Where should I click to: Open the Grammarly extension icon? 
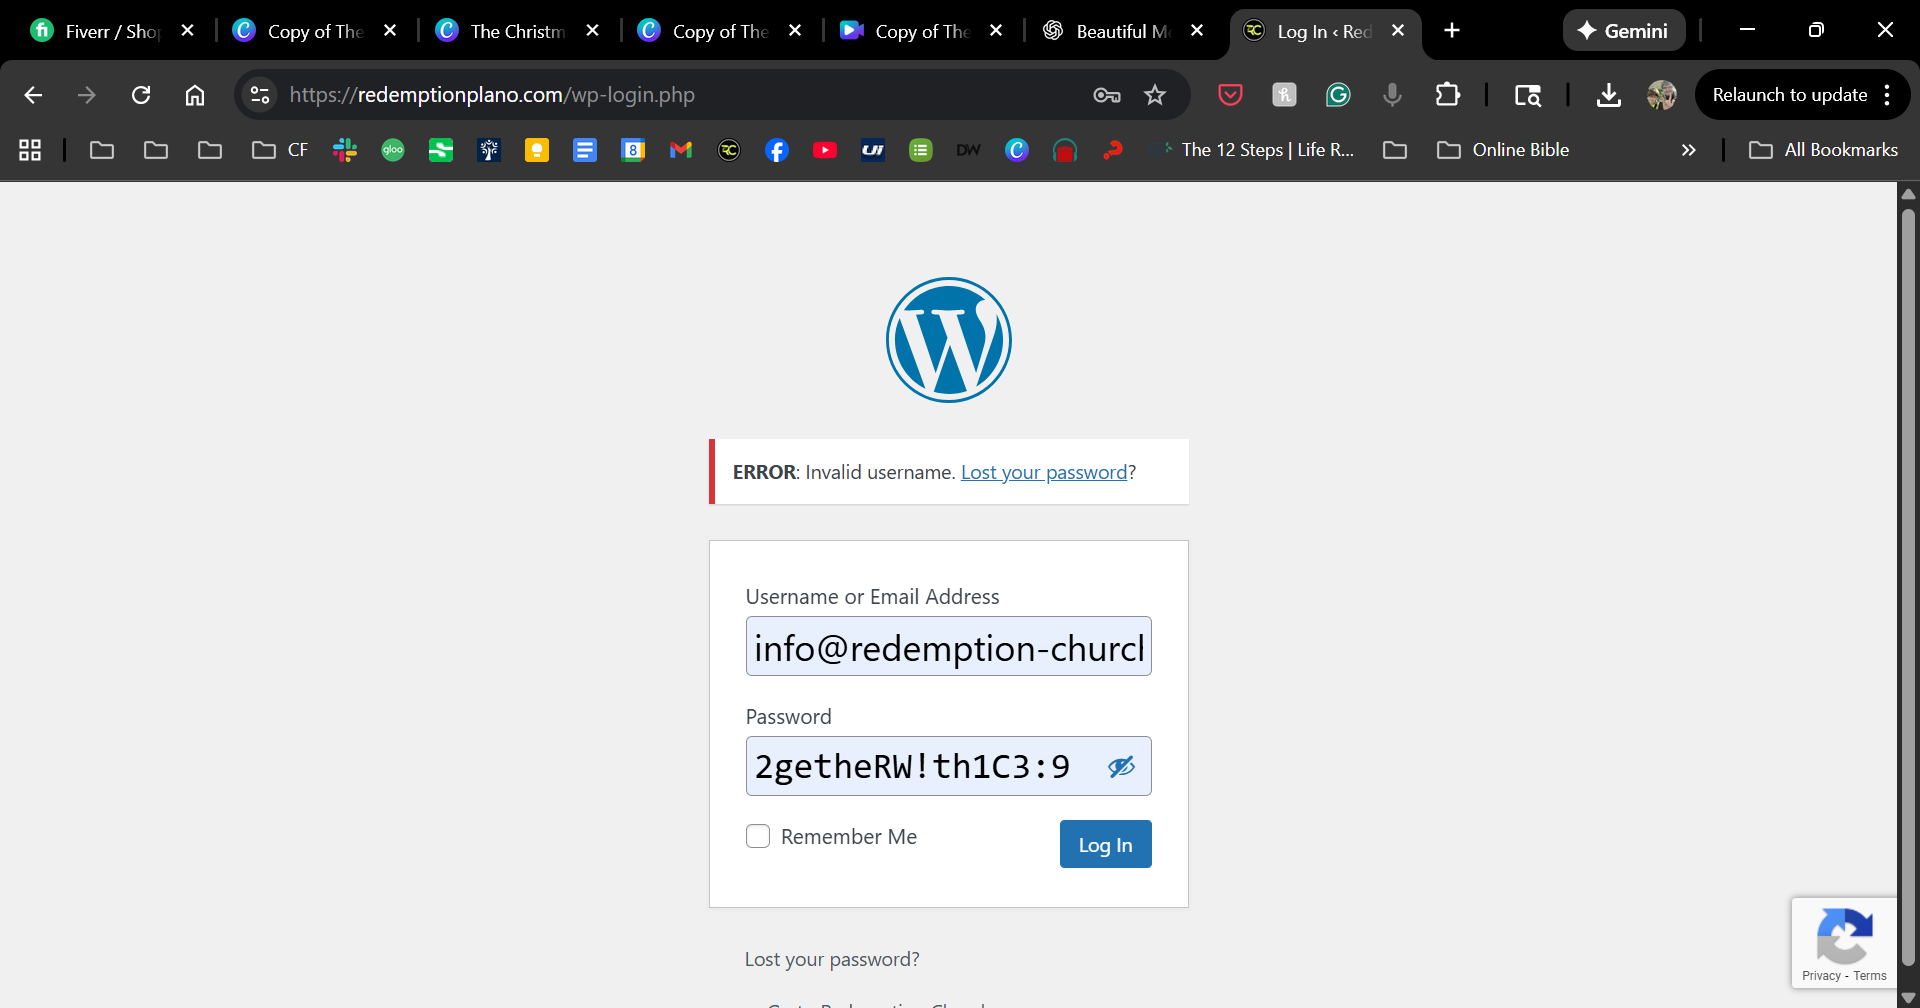tap(1338, 95)
